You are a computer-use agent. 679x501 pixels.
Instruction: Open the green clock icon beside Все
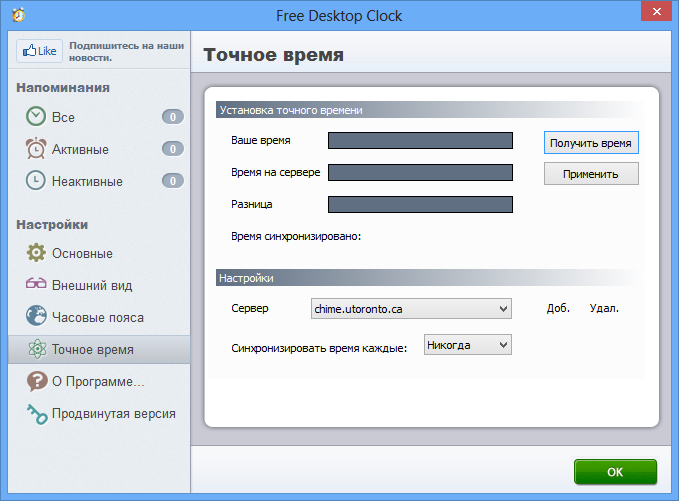(36, 117)
